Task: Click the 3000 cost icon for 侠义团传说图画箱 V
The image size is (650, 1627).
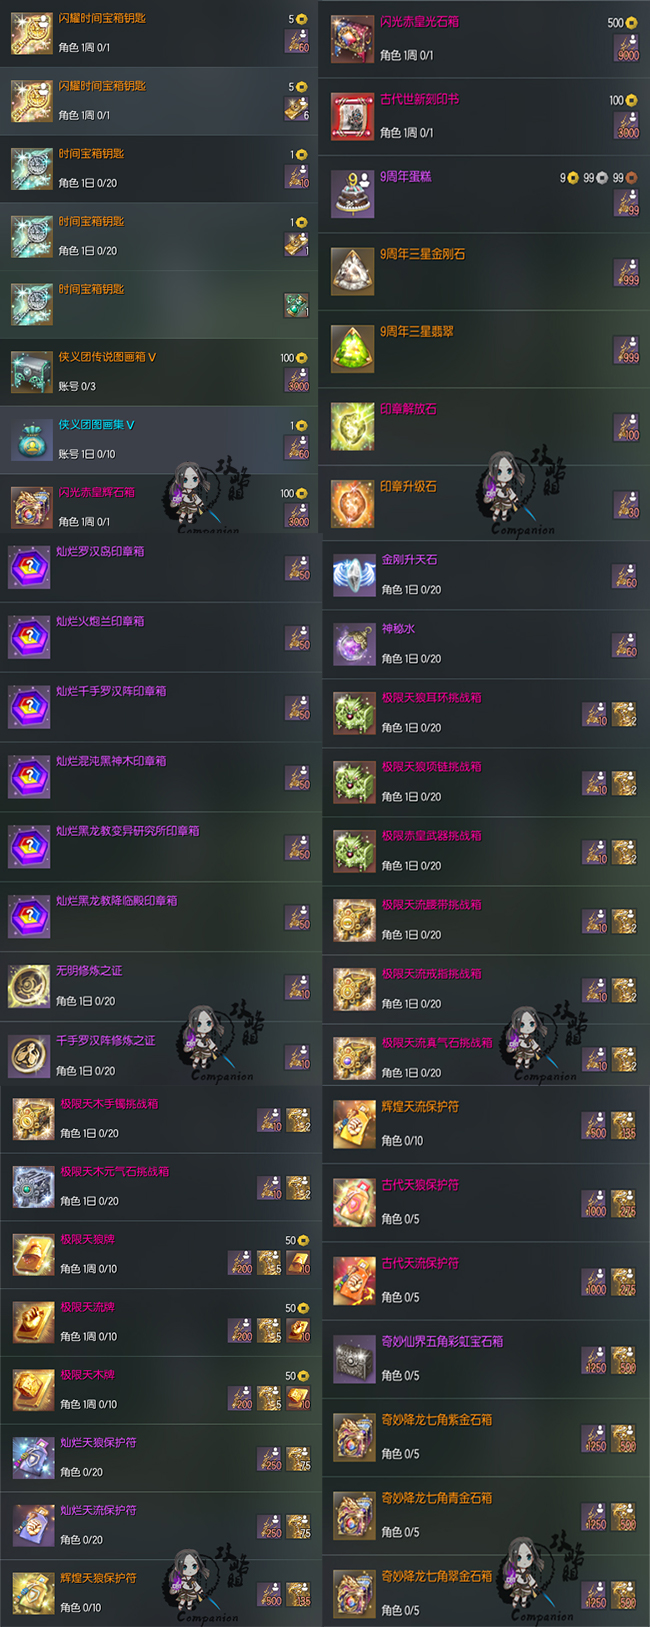Action: [298, 379]
